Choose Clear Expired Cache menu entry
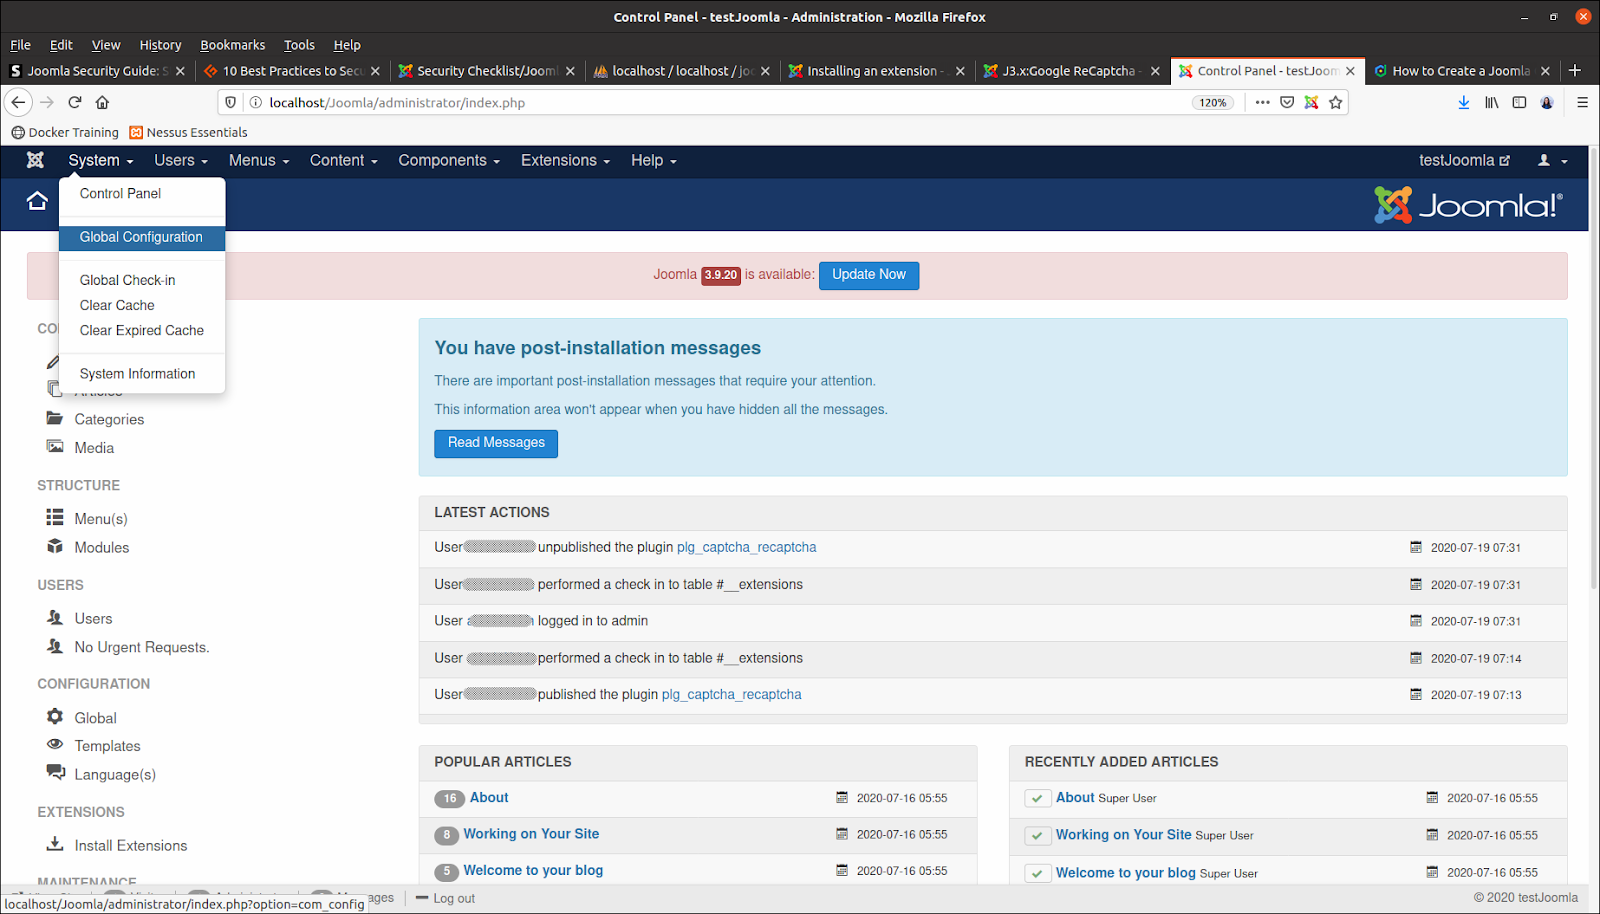1600x914 pixels. coord(142,330)
